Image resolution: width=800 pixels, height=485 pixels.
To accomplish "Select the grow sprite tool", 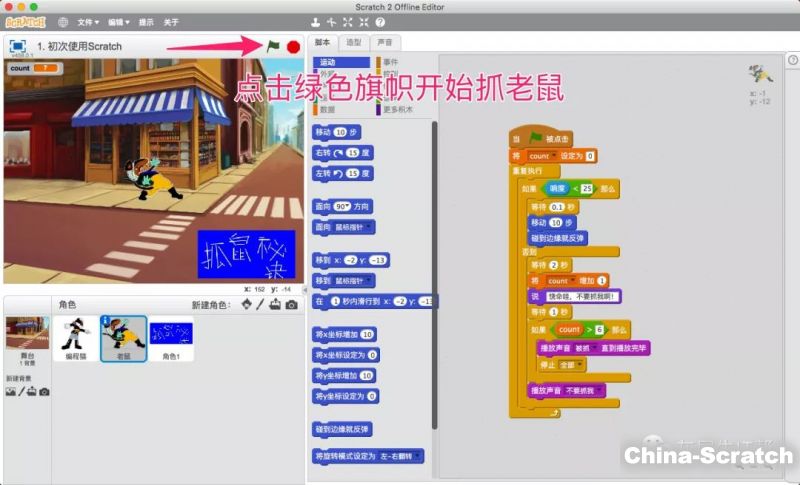I will pyautogui.click(x=347, y=22).
